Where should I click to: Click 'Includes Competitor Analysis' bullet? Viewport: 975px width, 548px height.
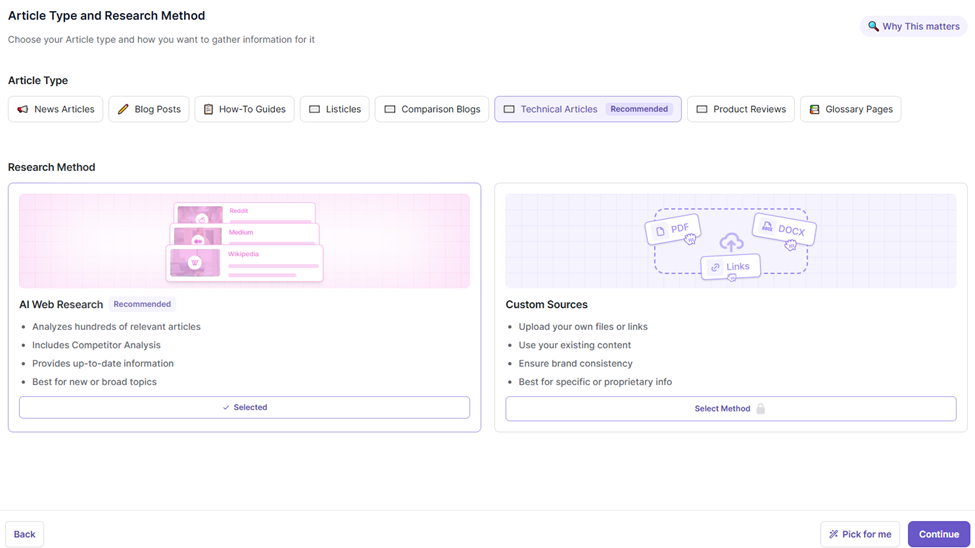(x=96, y=345)
